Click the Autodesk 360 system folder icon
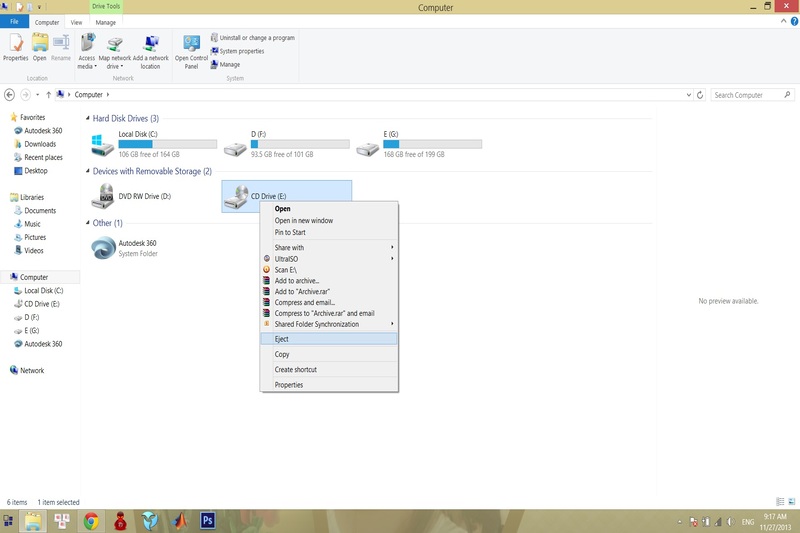 click(103, 248)
